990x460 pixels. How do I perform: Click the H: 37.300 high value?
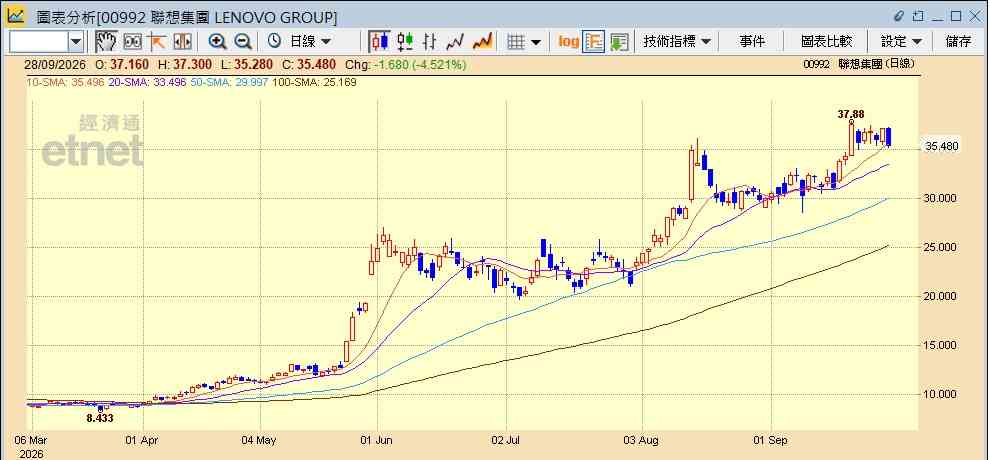(x=184, y=64)
